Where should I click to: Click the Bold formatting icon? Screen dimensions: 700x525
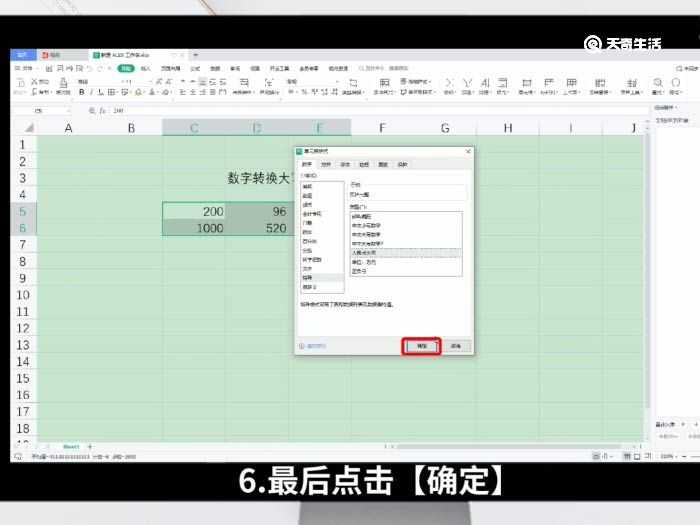pyautogui.click(x=81, y=92)
